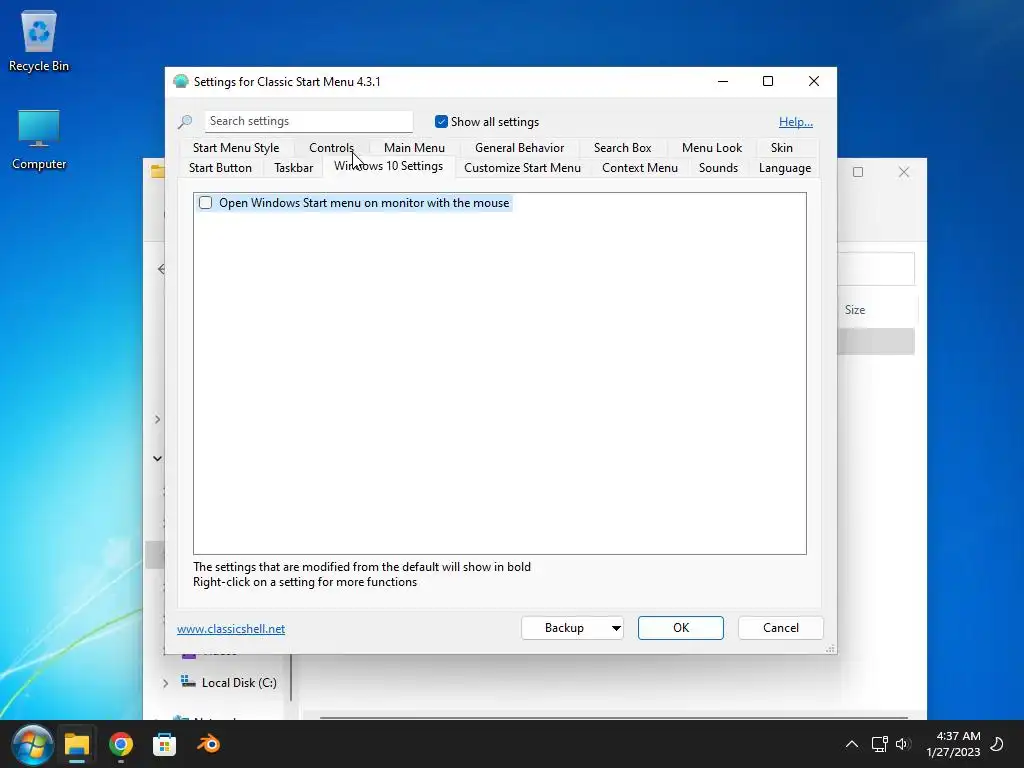Show hidden system tray icons

(x=852, y=744)
